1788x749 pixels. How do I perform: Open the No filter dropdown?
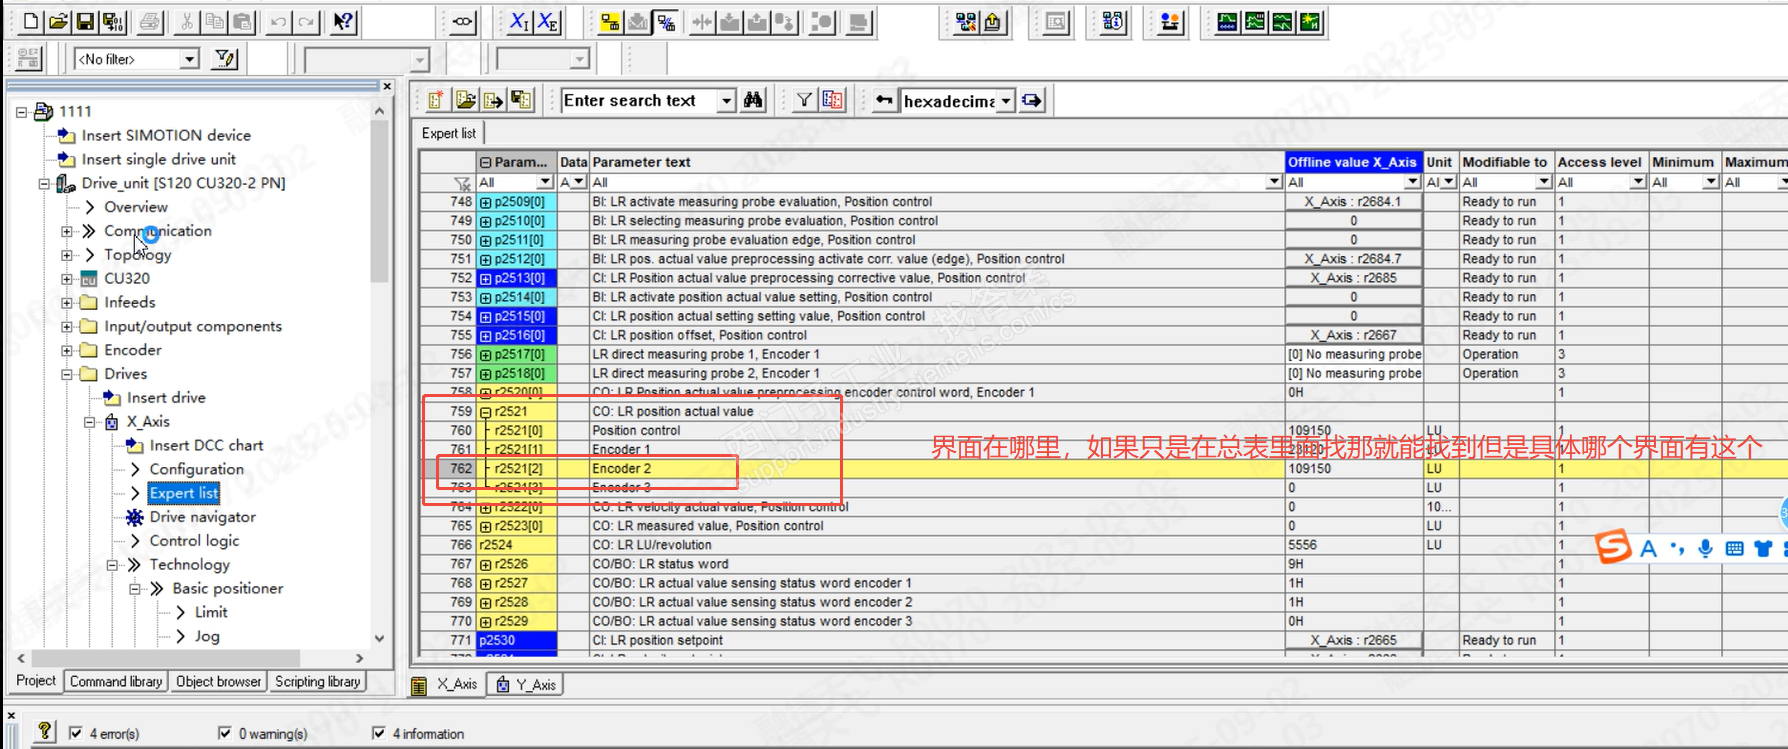[x=189, y=59]
